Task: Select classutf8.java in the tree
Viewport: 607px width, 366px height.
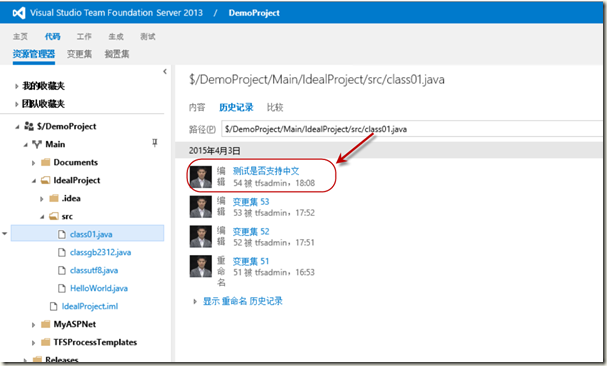Action: [x=94, y=270]
